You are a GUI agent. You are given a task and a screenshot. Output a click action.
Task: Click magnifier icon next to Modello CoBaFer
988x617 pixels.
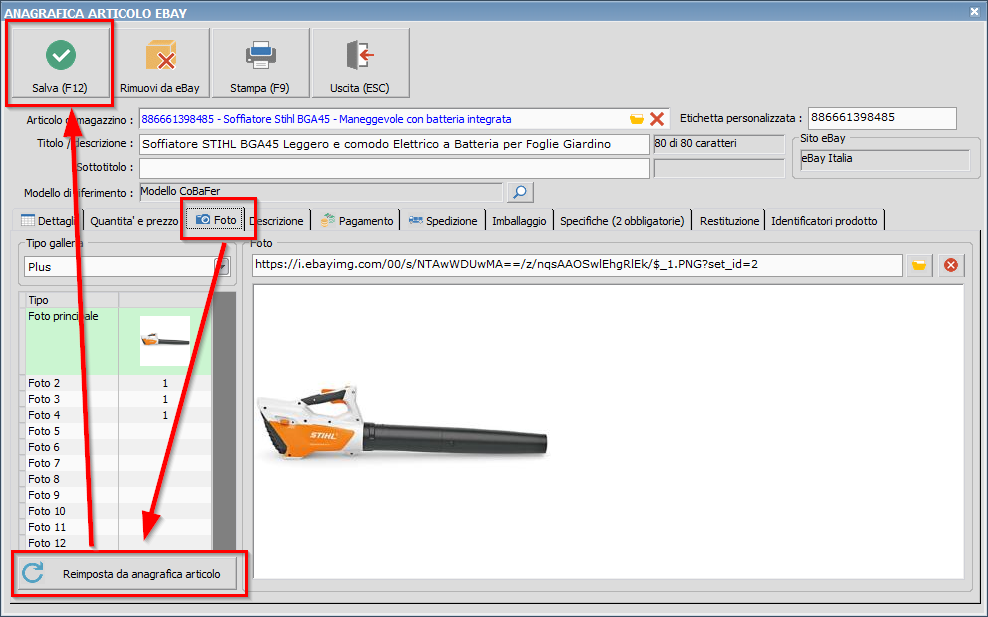[x=520, y=192]
